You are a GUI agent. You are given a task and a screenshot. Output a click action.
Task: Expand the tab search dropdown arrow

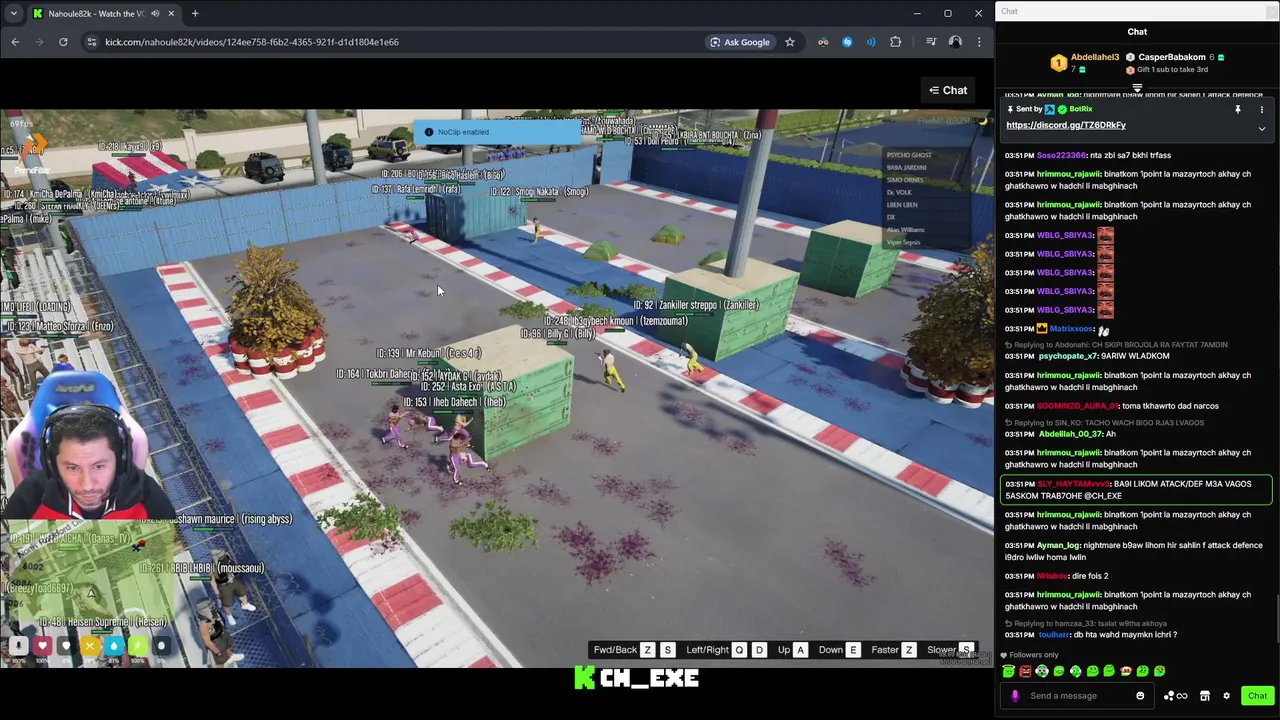point(13,13)
